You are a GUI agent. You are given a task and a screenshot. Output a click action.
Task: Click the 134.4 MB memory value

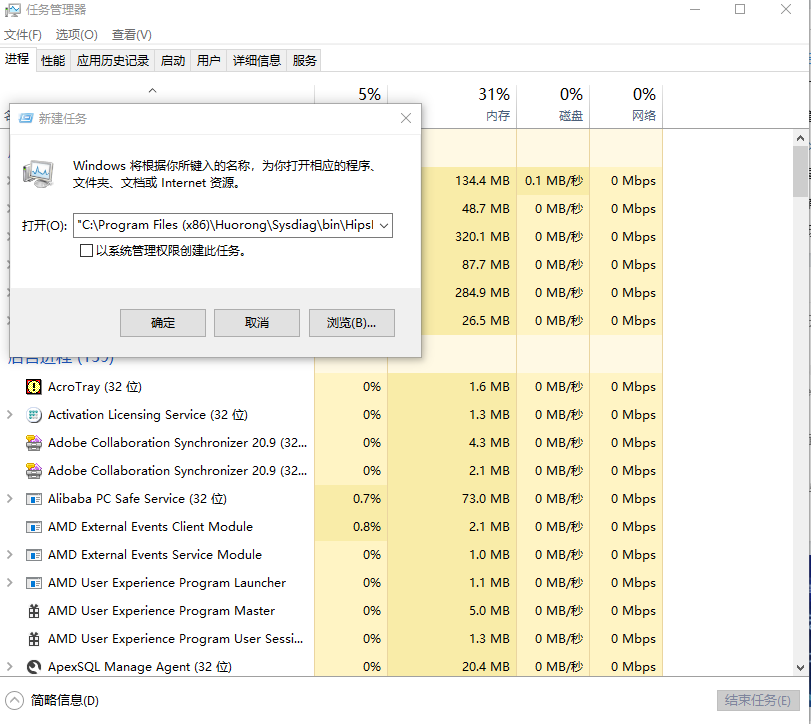coord(482,181)
